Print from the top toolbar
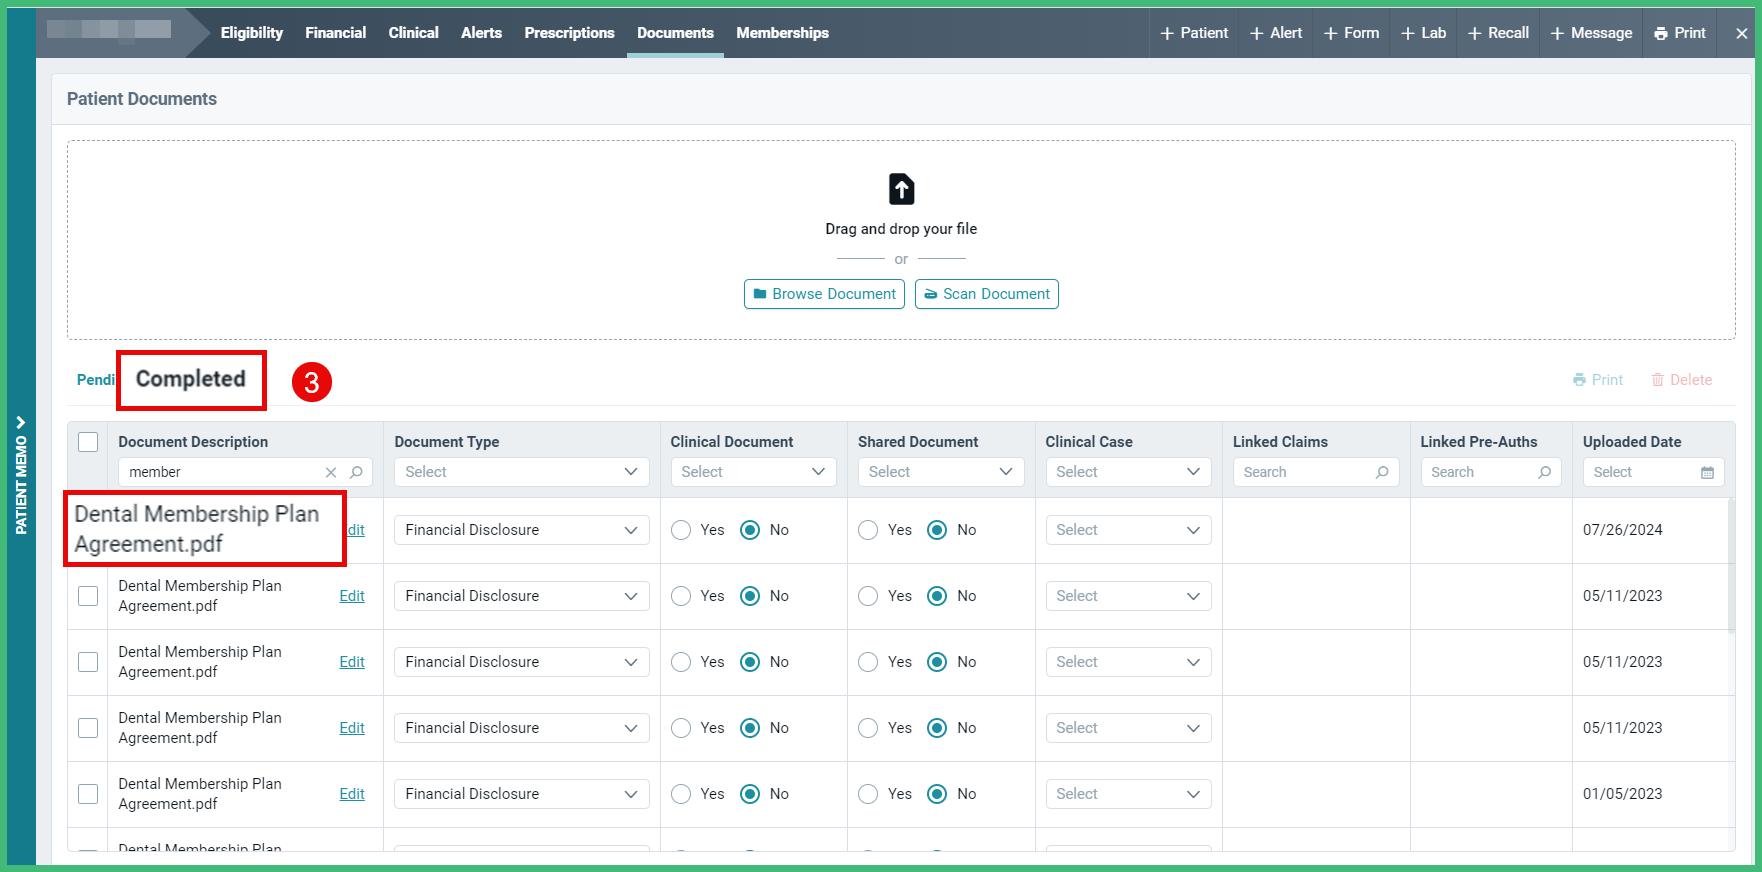1762x872 pixels. click(x=1680, y=33)
